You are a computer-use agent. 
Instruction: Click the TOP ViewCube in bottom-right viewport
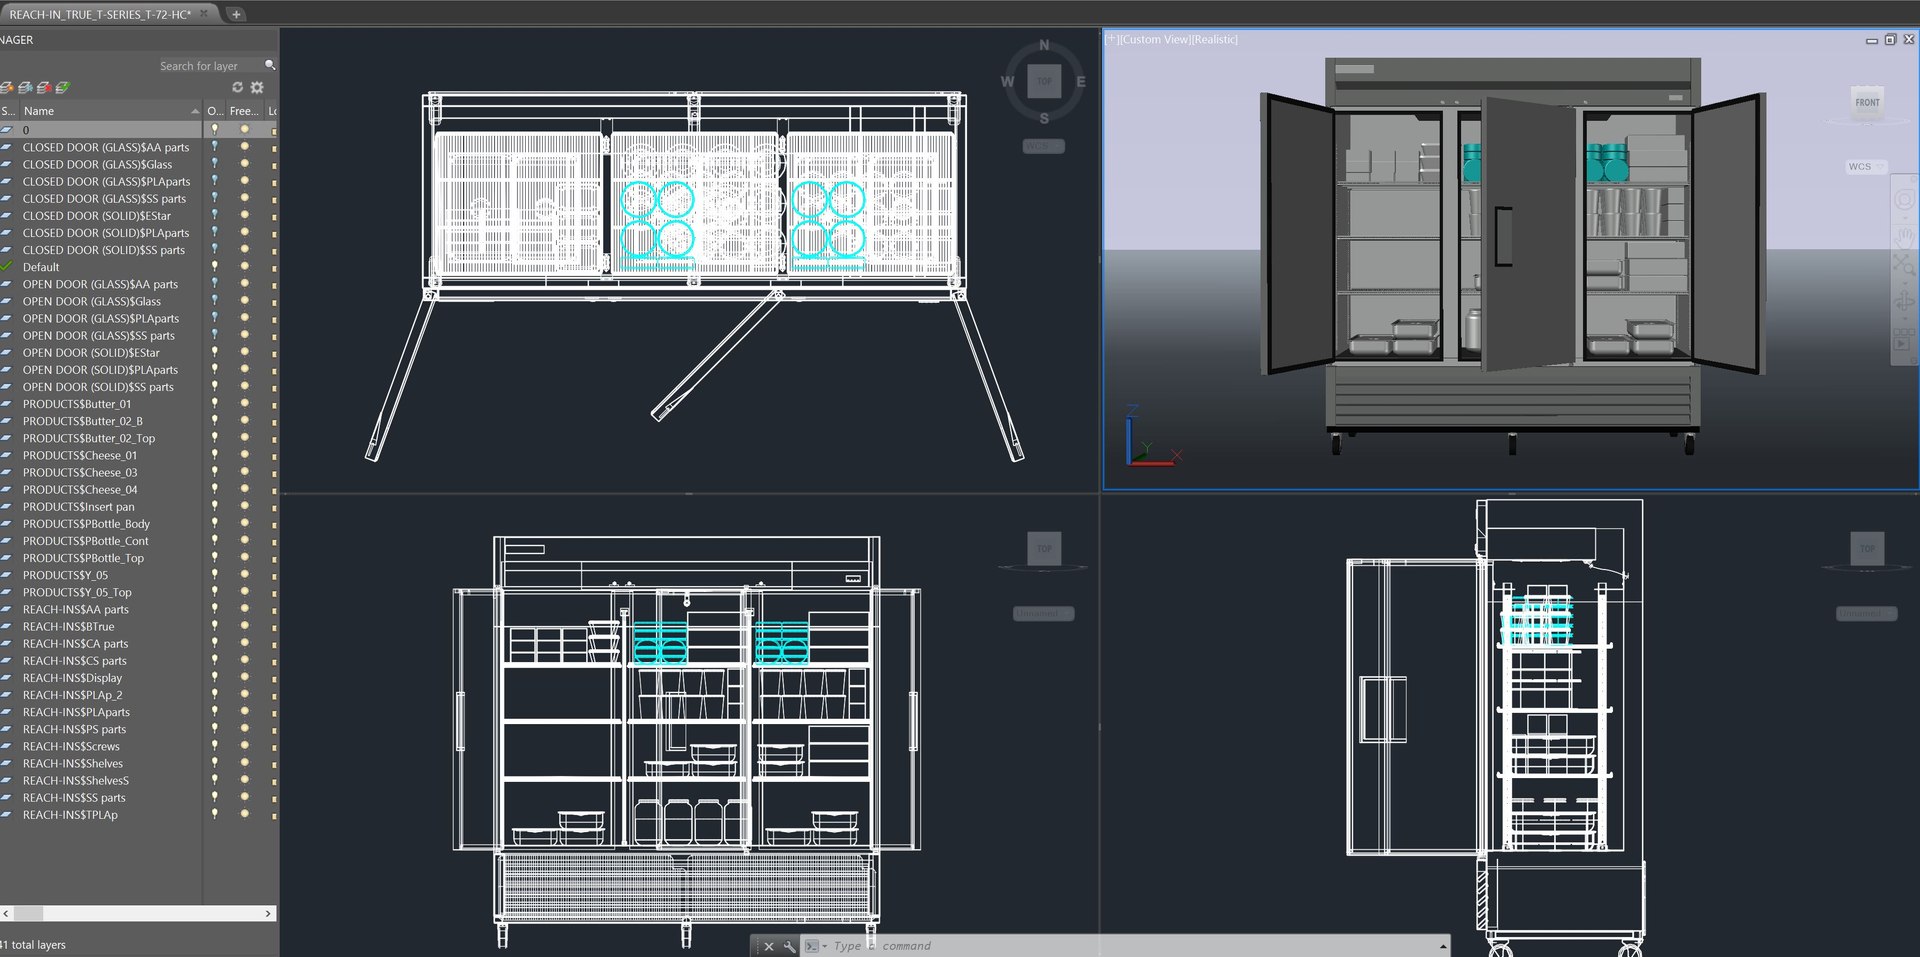coord(1867,548)
